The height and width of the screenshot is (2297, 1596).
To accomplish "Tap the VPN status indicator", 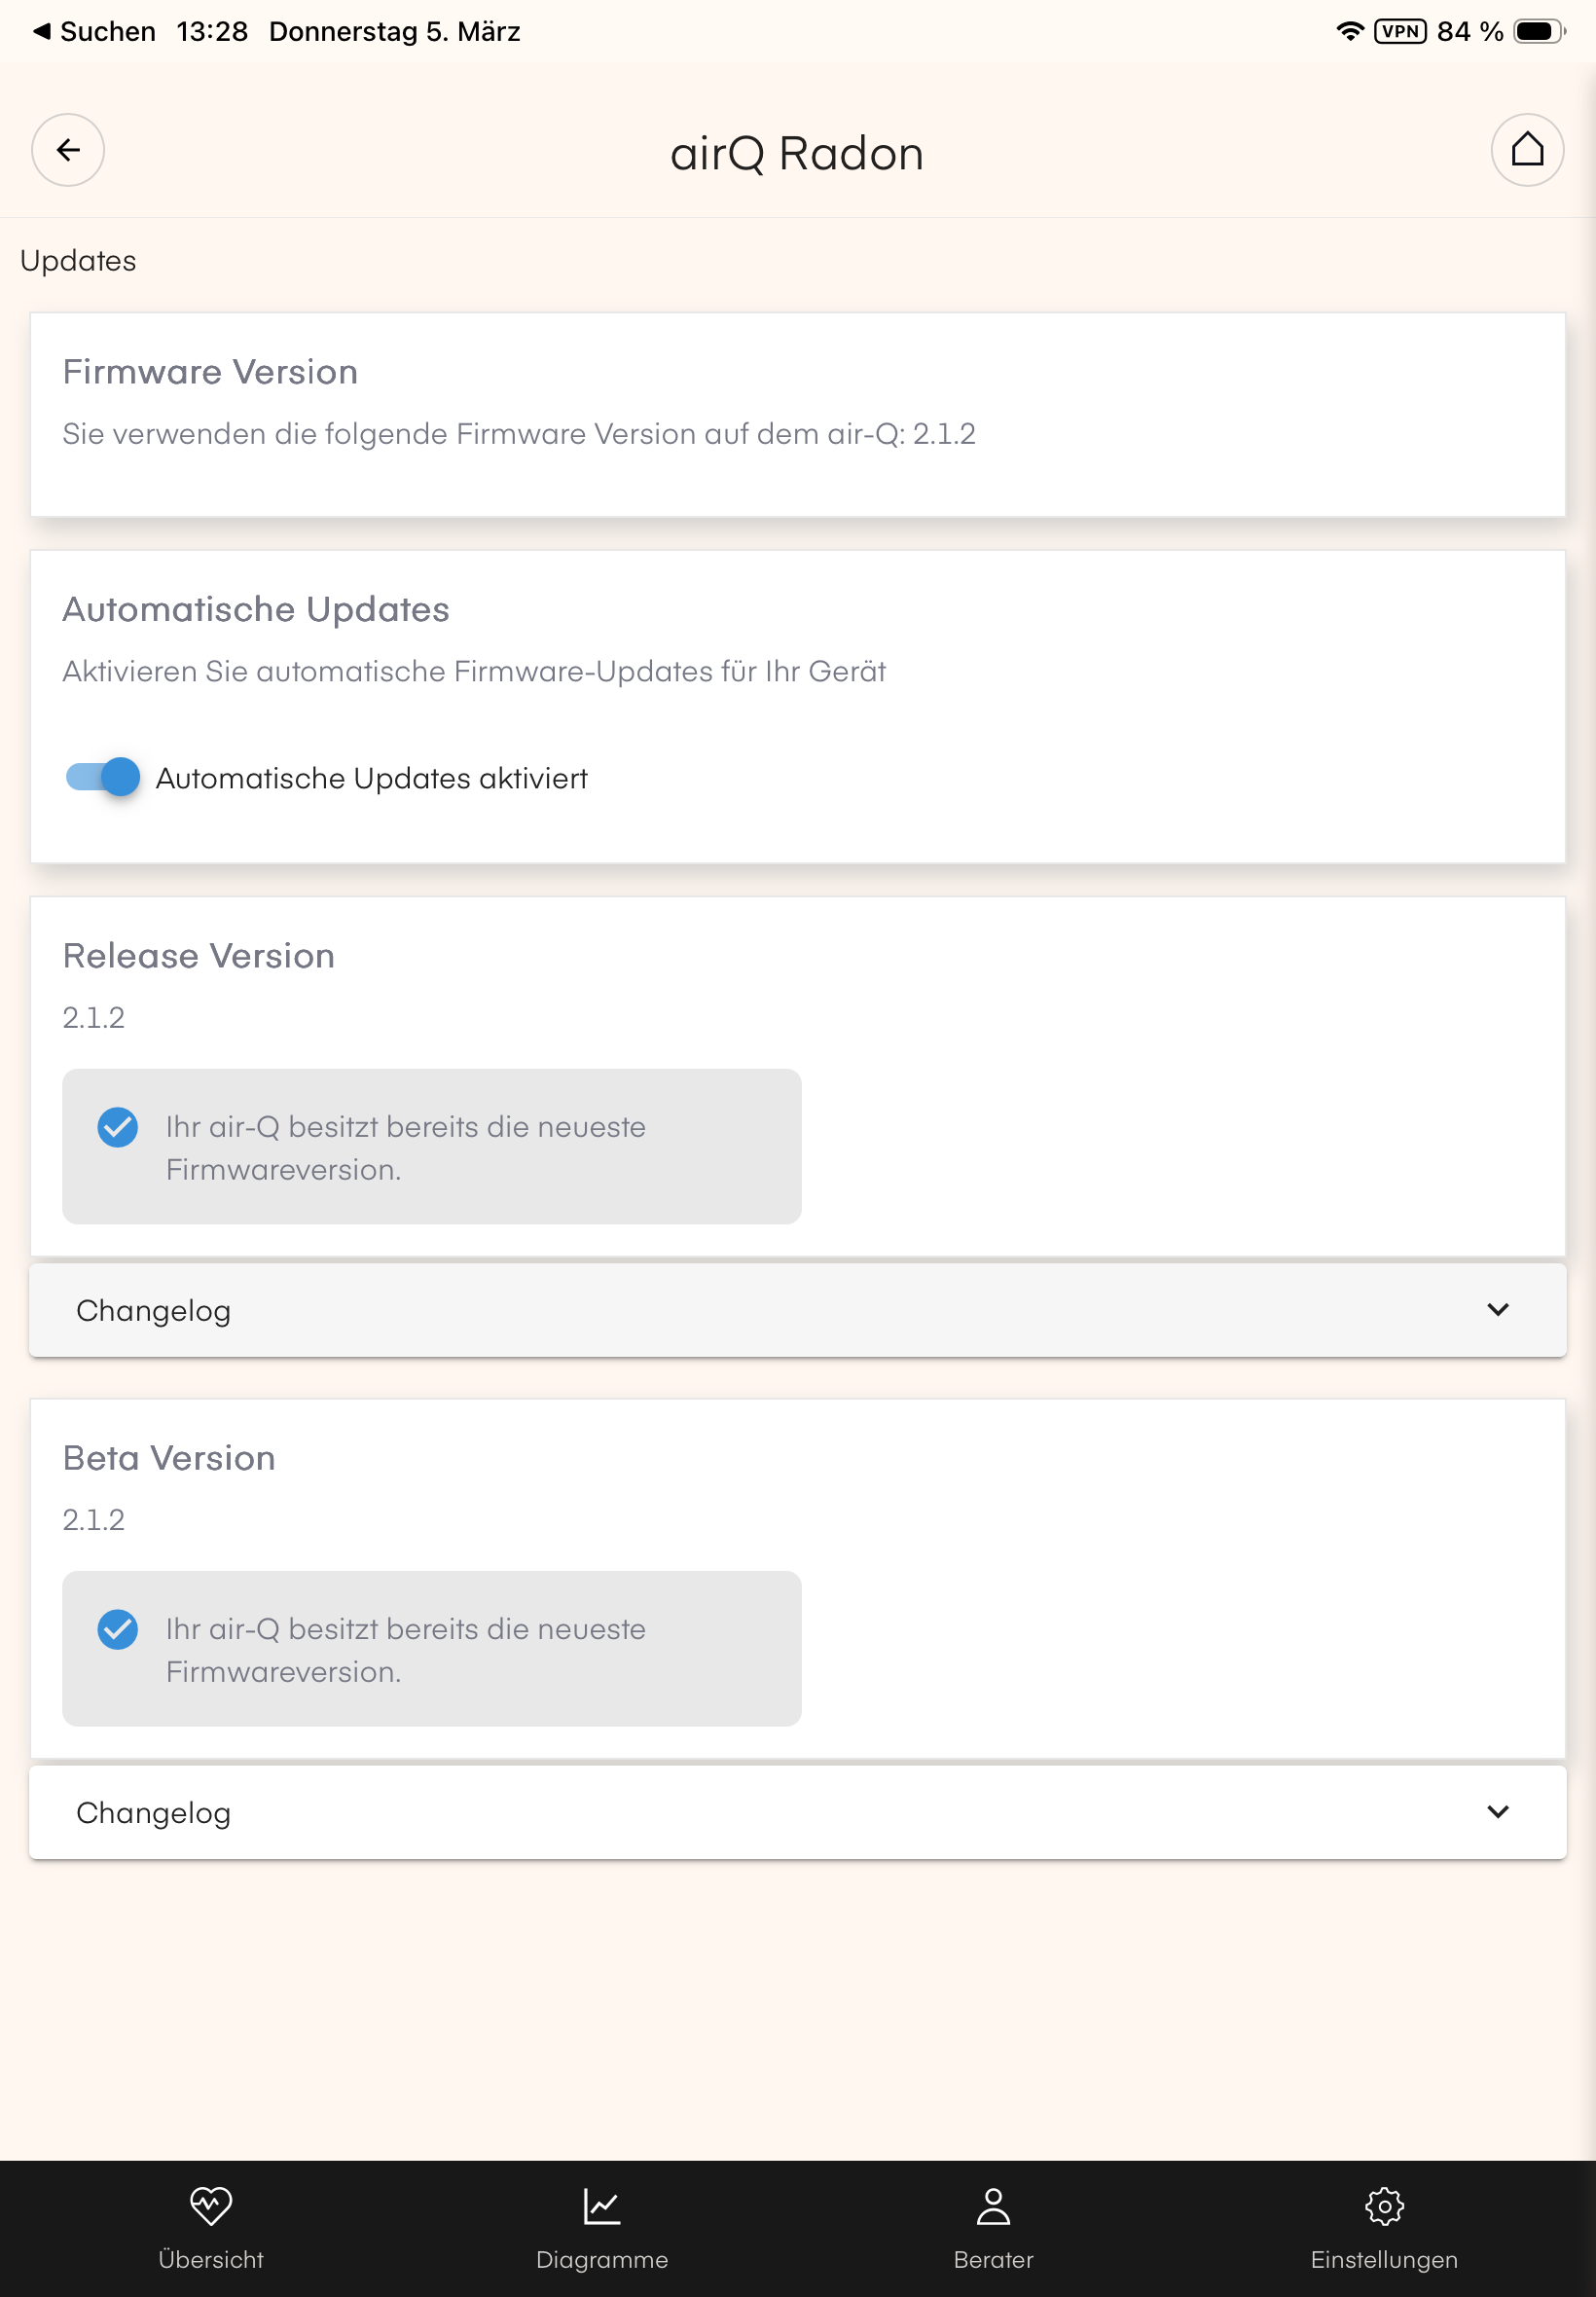I will tap(1399, 32).
